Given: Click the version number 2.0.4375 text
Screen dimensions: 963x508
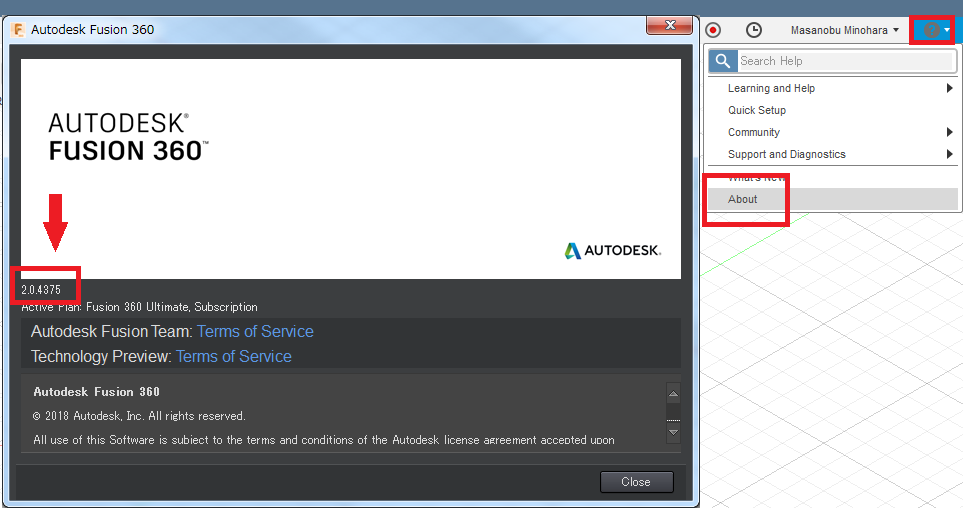Looking at the screenshot, I should (x=41, y=290).
